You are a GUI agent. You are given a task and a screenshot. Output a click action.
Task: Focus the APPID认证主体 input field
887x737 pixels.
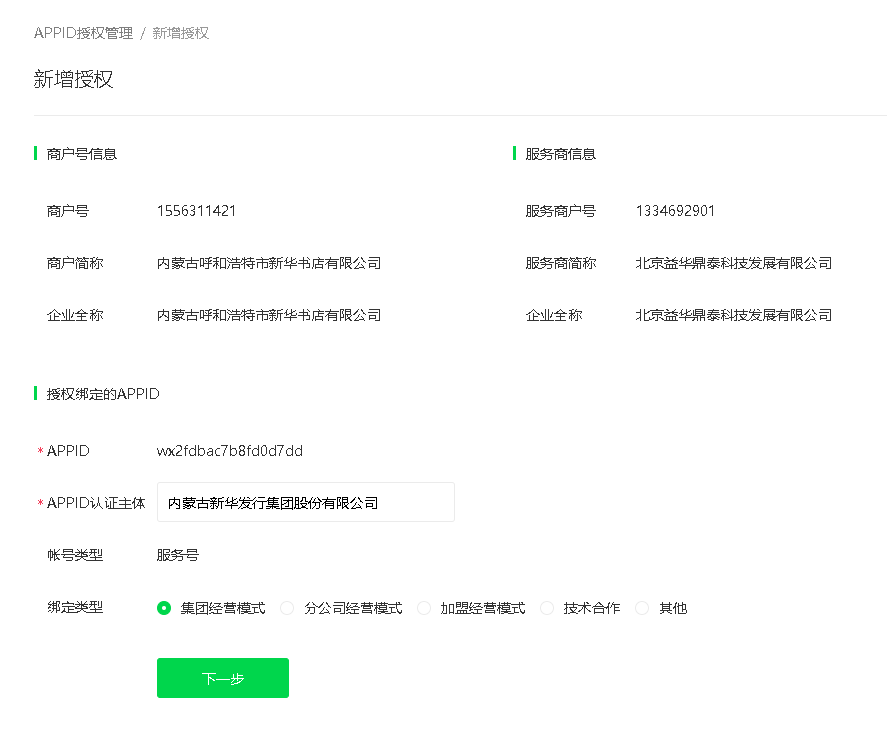[x=305, y=502]
